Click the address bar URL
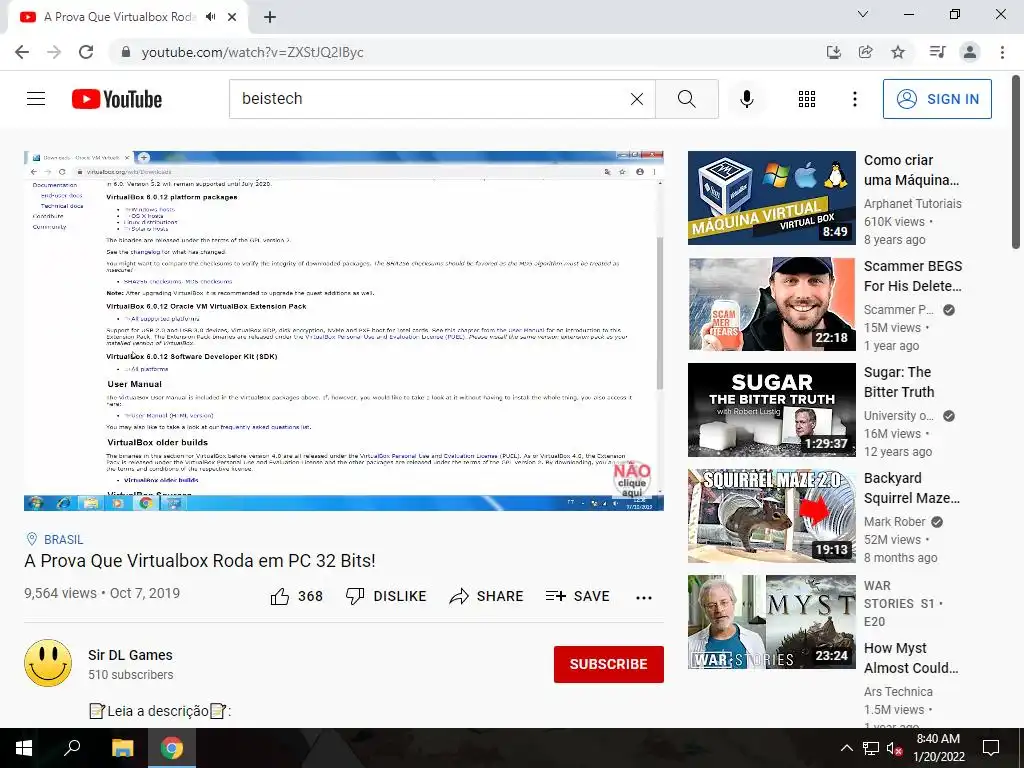1024x768 pixels. tap(252, 52)
